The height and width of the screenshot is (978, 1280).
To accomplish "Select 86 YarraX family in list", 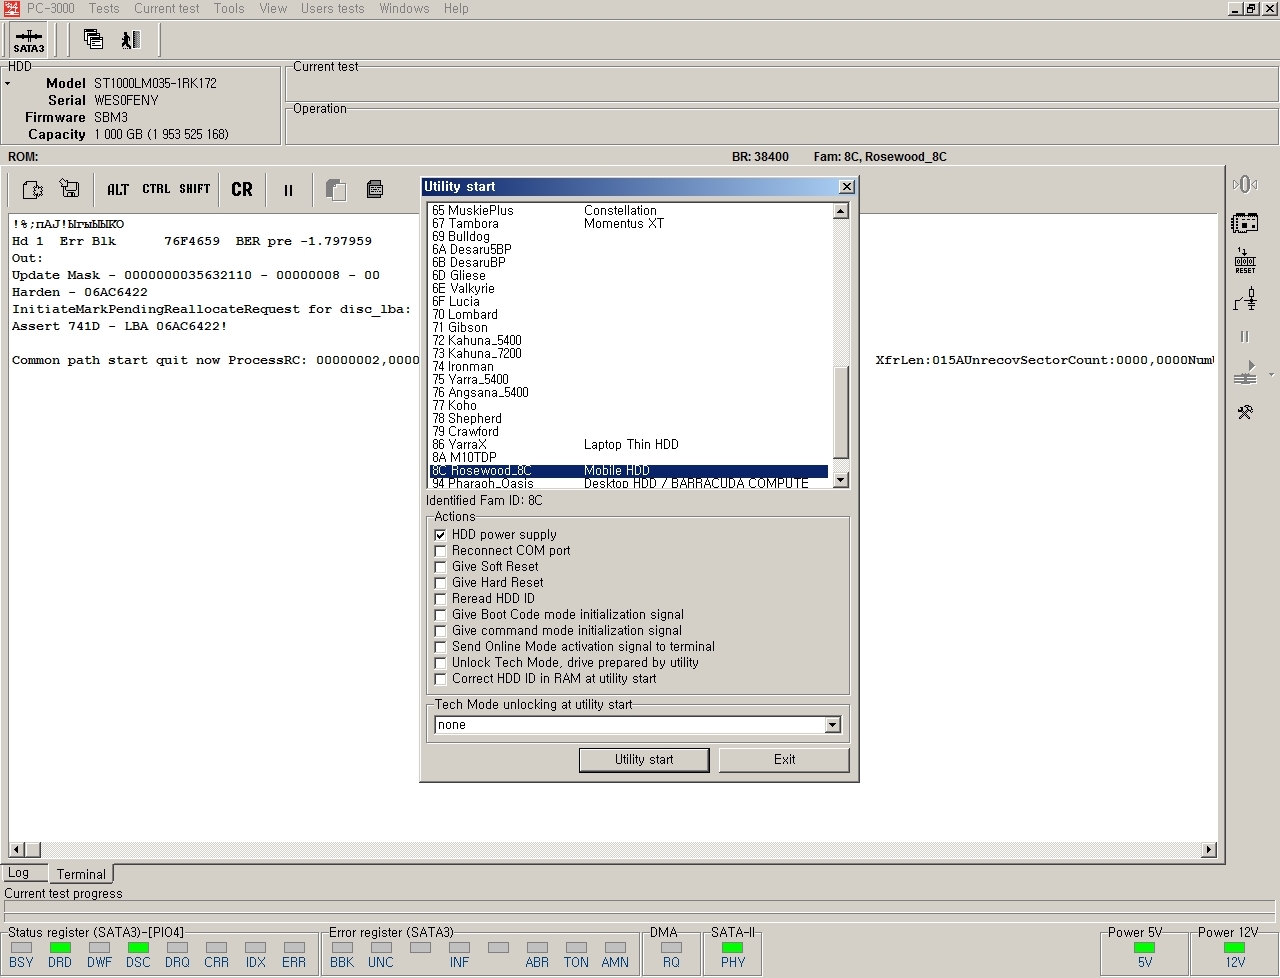I will [x=629, y=445].
